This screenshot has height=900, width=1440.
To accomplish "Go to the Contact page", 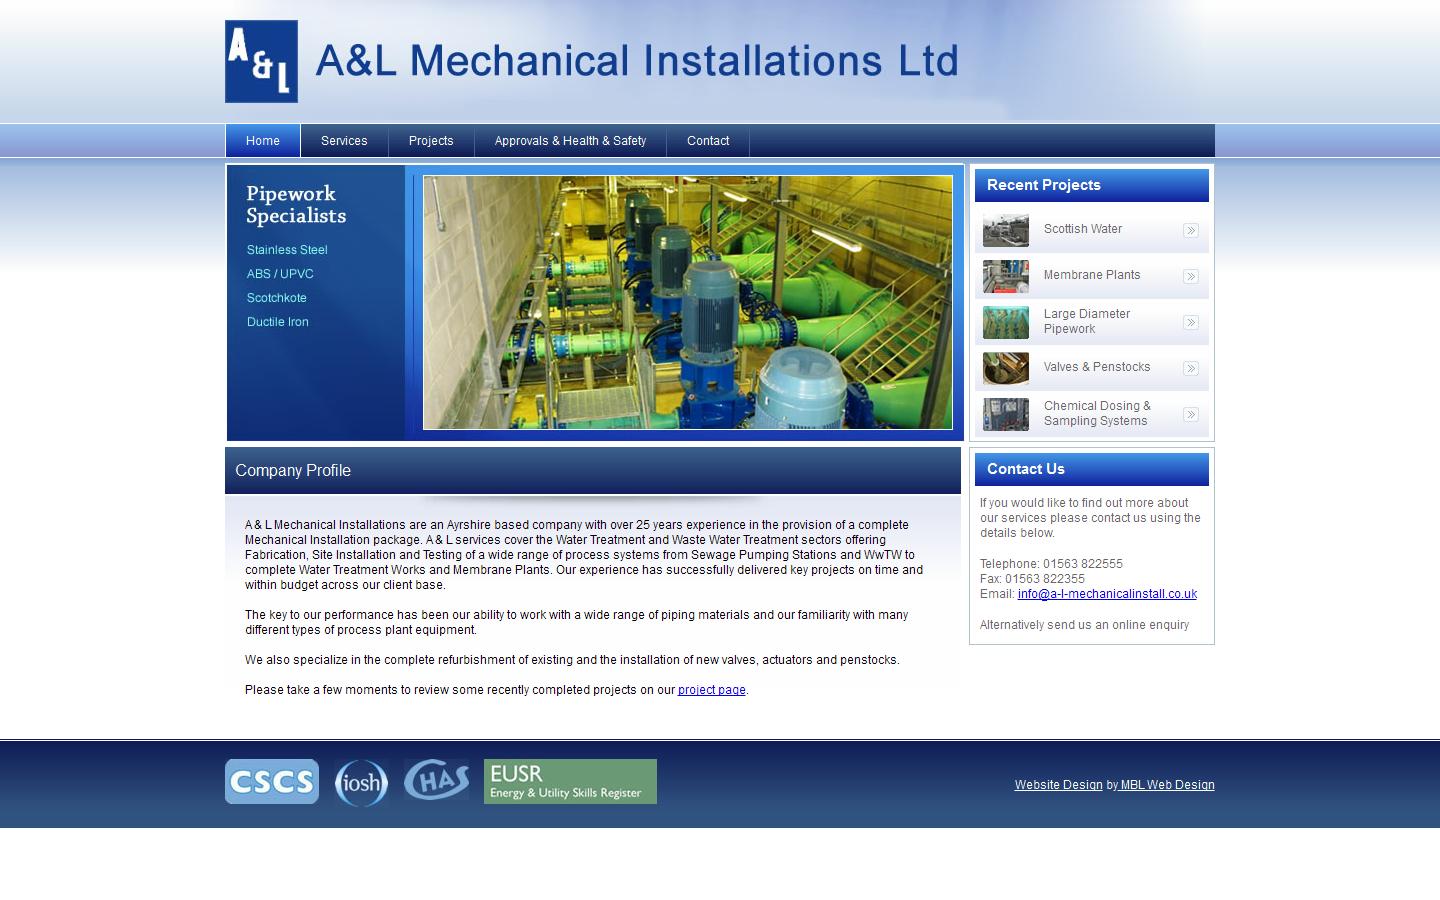I will [707, 140].
